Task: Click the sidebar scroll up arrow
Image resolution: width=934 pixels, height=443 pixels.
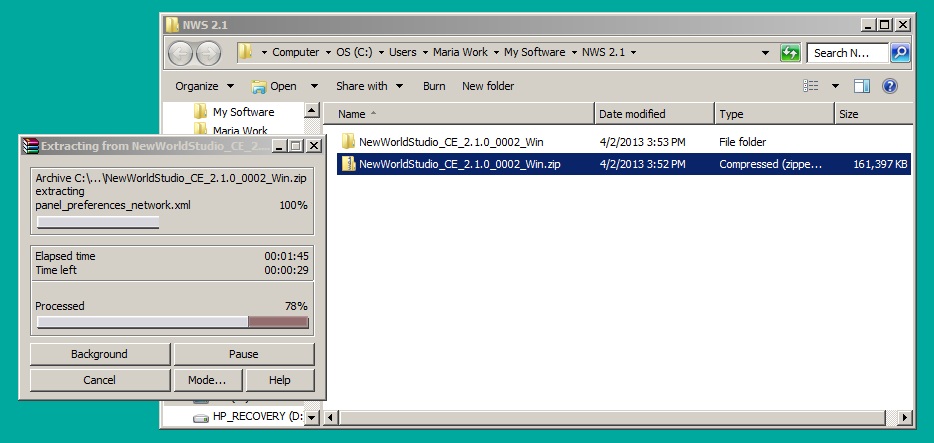Action: click(312, 111)
